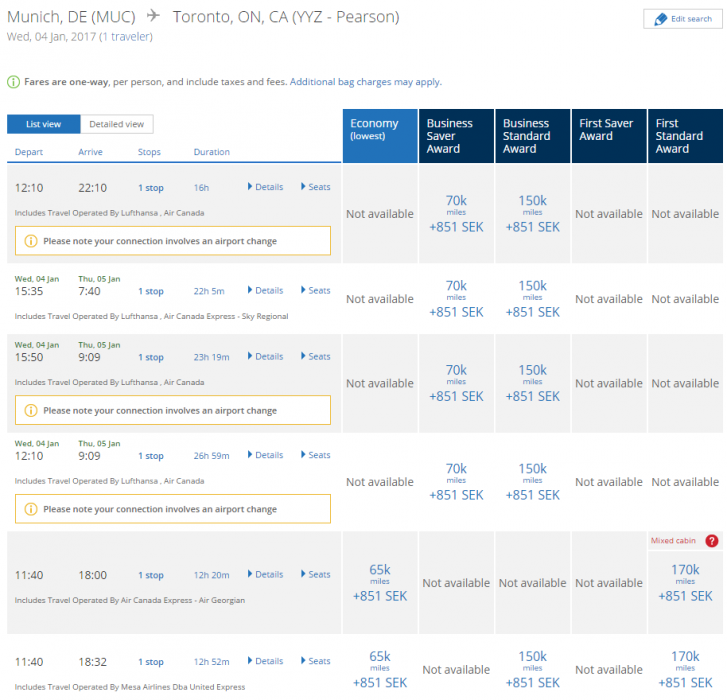
Task: Switch to List view tab
Action: coord(43,124)
